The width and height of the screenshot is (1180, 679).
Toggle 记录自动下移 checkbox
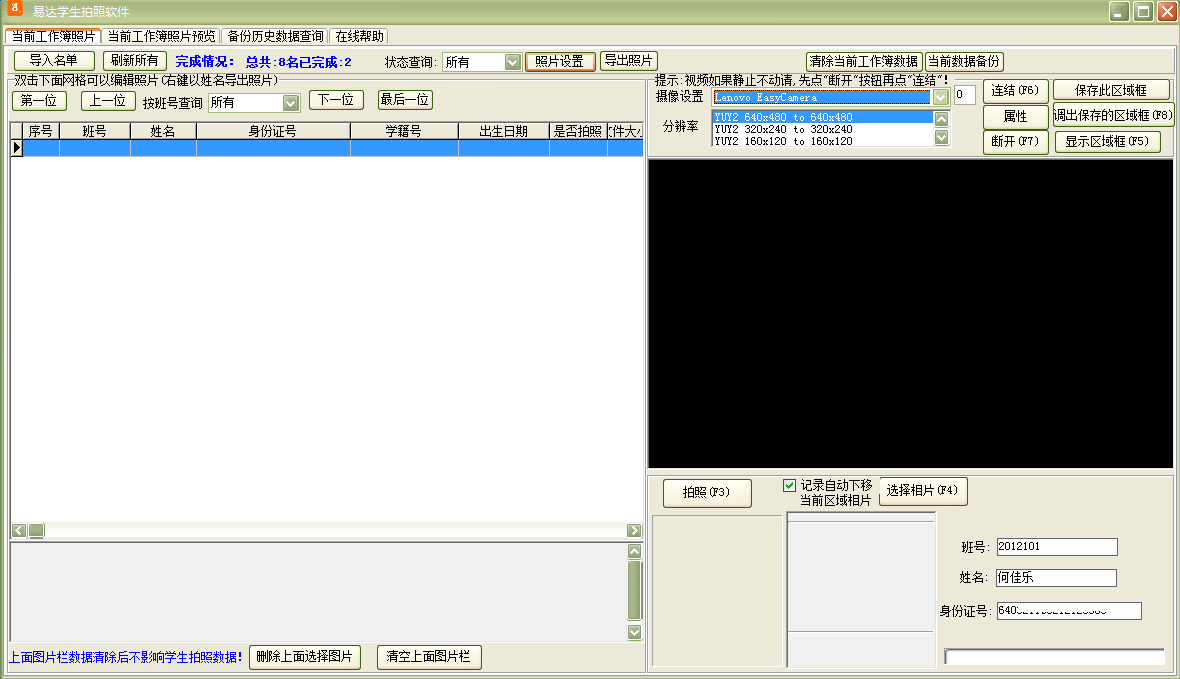pyautogui.click(x=789, y=486)
